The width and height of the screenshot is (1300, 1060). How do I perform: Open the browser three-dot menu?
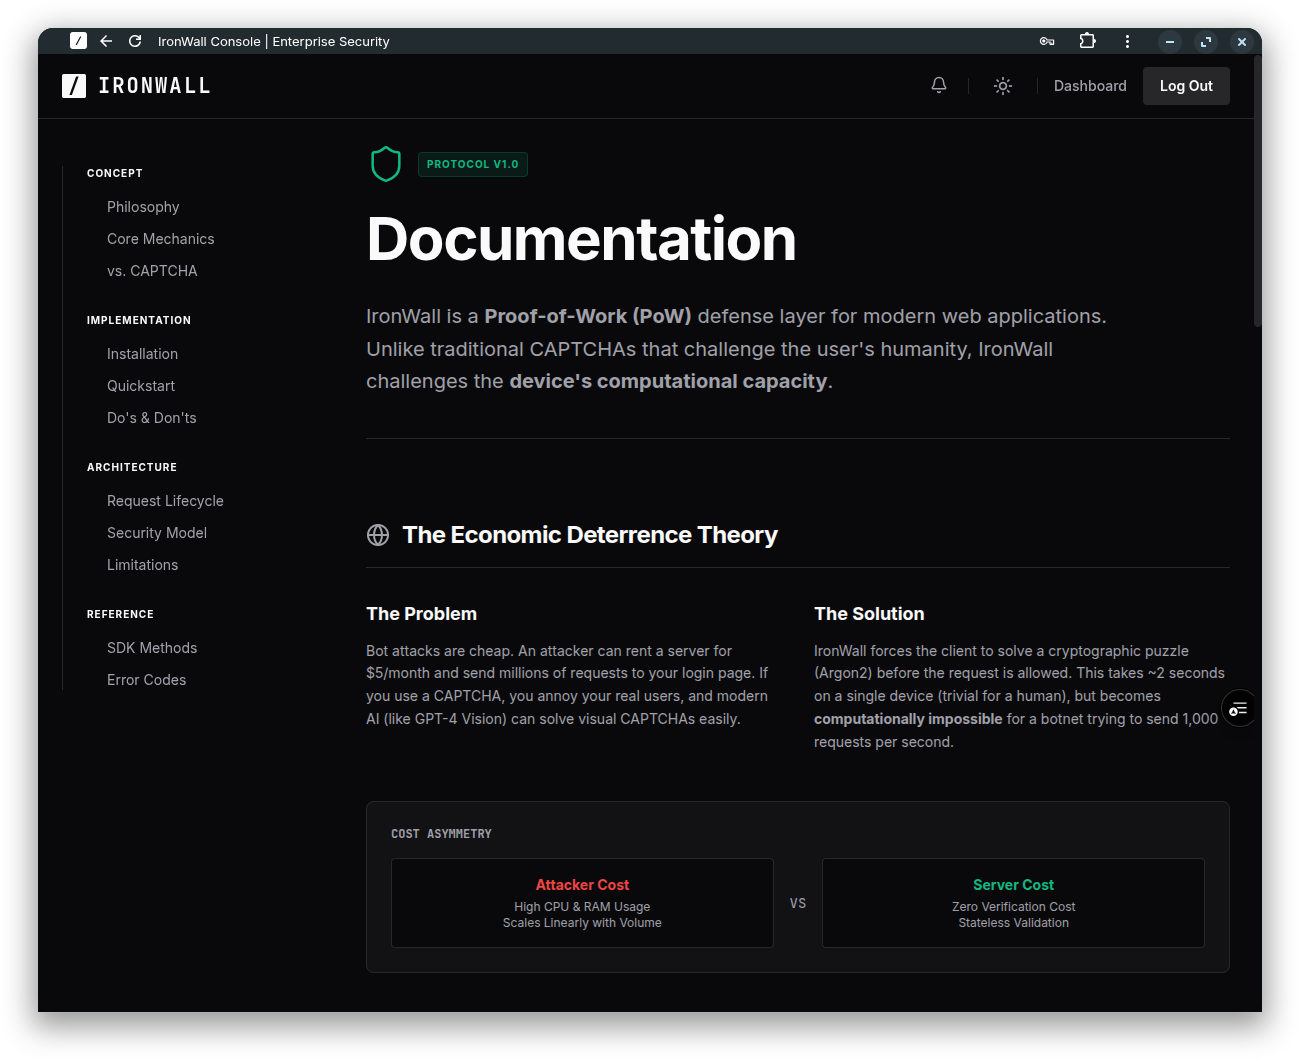pyautogui.click(x=1127, y=41)
